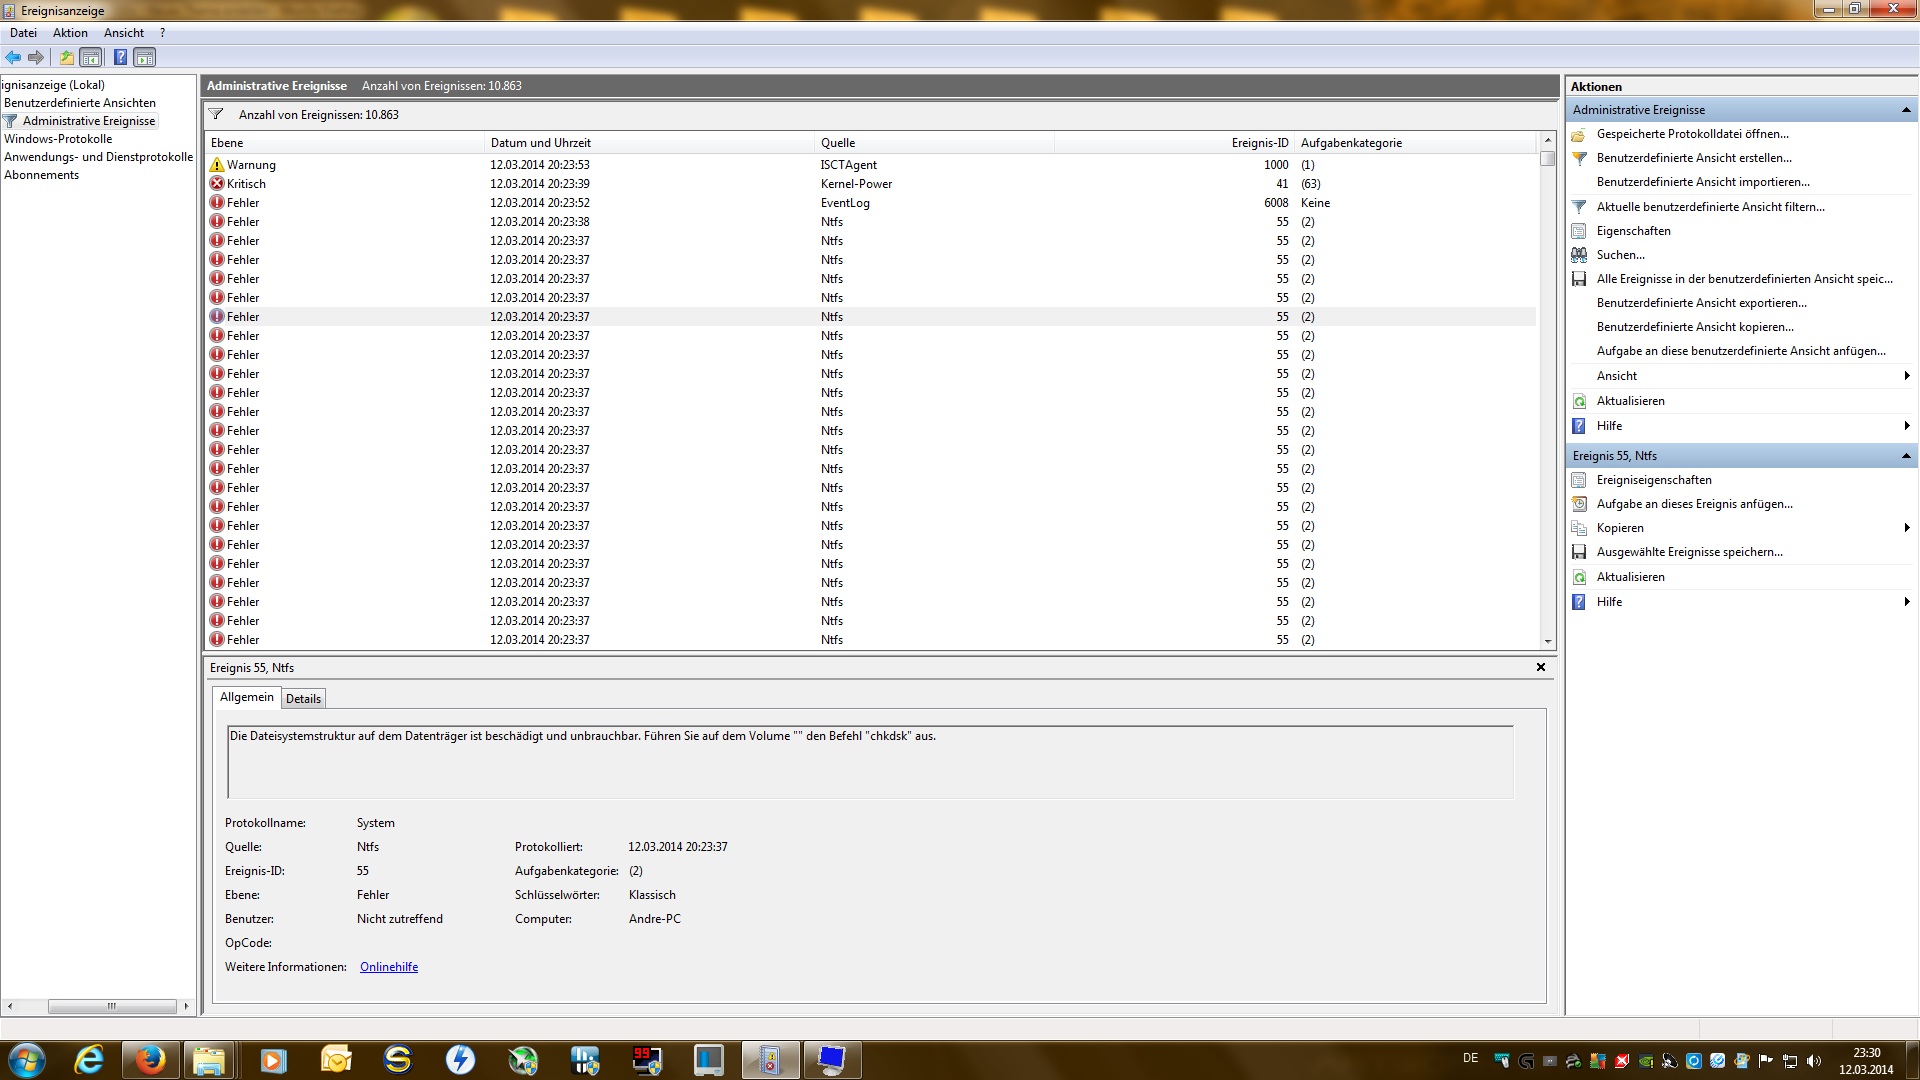Viewport: 1920px width, 1080px height.
Task: Click Aufgabe an dieses Ereignis anfügen
Action: coord(1694,504)
